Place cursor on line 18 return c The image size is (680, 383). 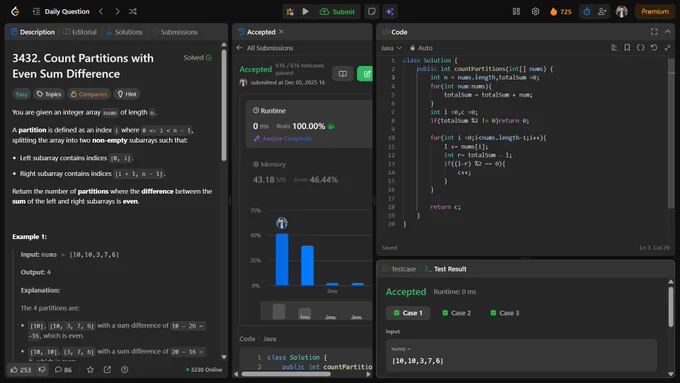(445, 207)
